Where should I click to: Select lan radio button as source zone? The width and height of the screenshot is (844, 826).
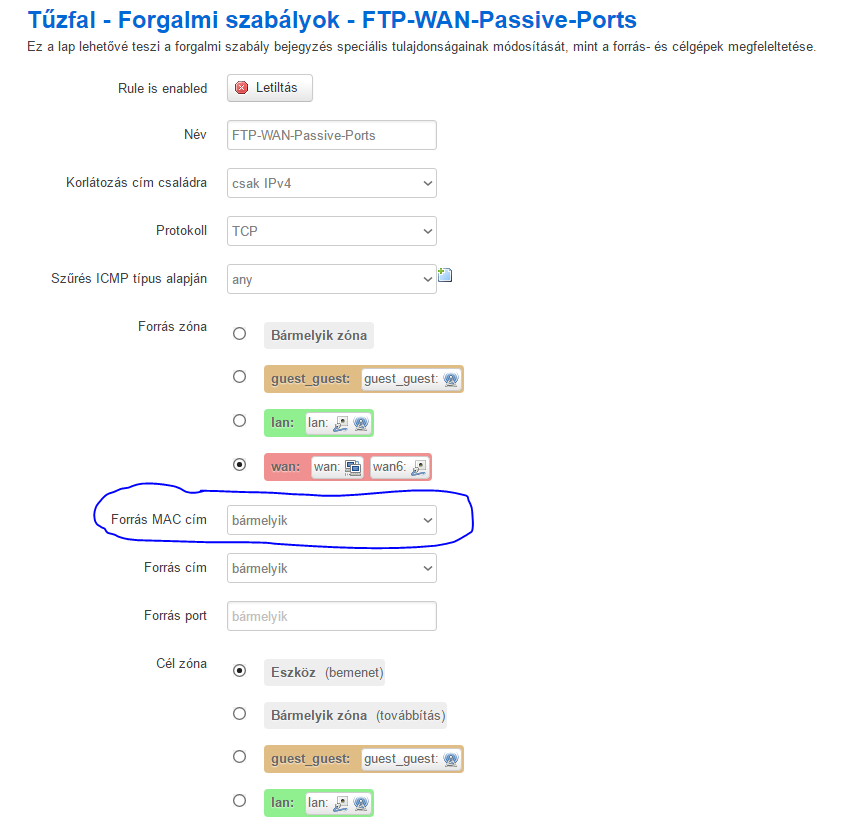(240, 420)
